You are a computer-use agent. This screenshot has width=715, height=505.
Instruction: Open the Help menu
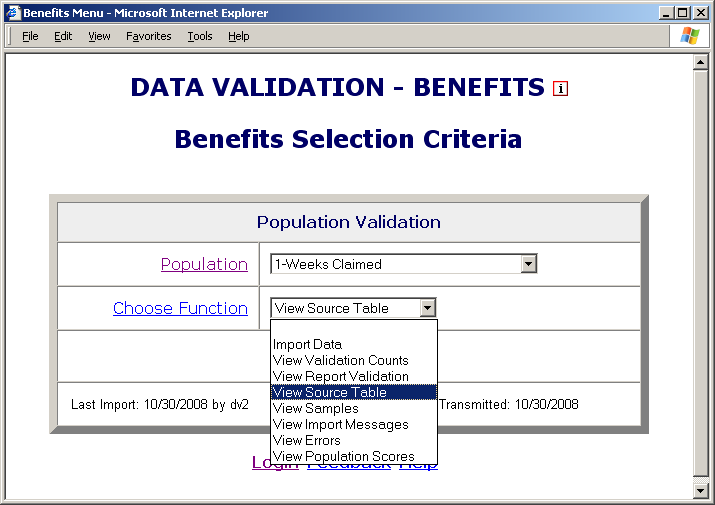point(238,36)
